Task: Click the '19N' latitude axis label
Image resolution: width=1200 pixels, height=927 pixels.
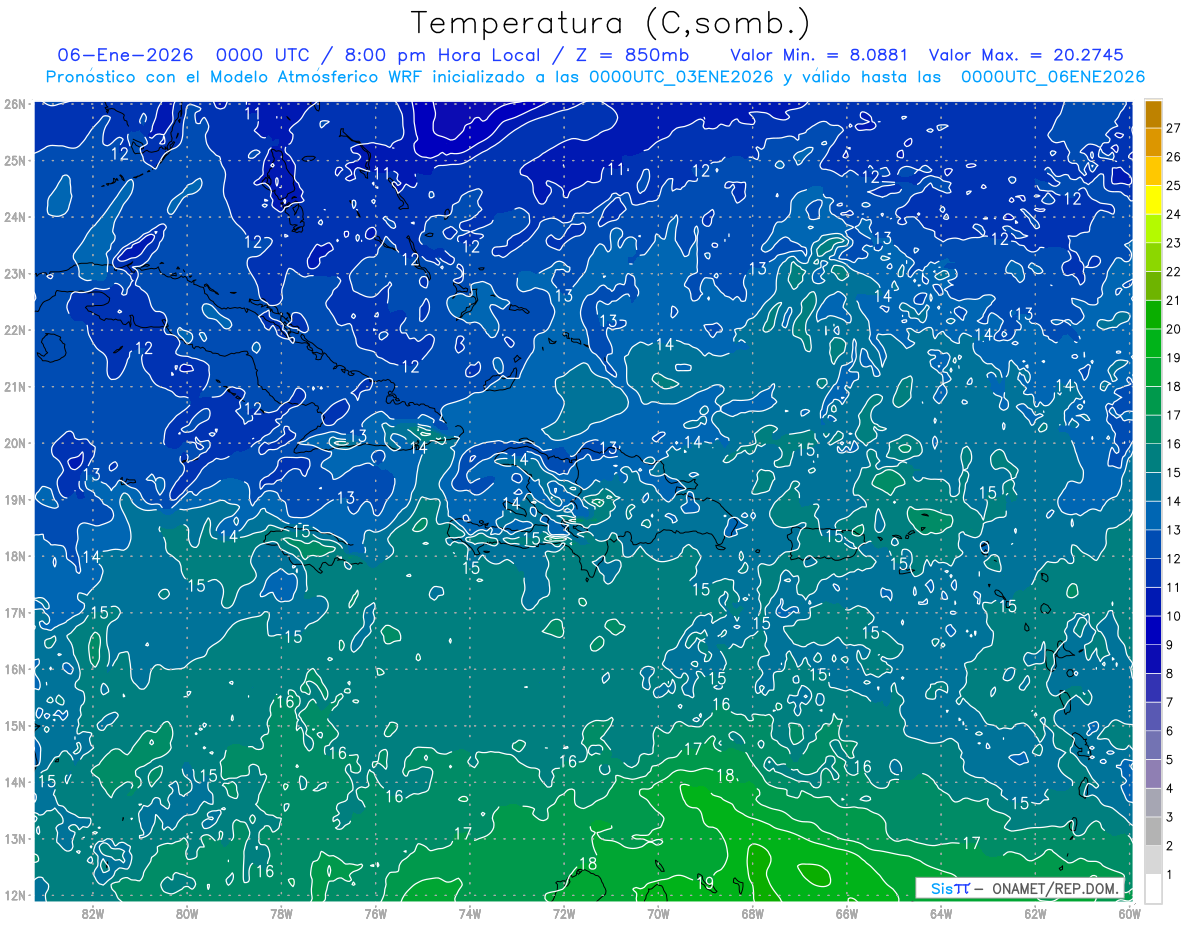Action: point(15,499)
